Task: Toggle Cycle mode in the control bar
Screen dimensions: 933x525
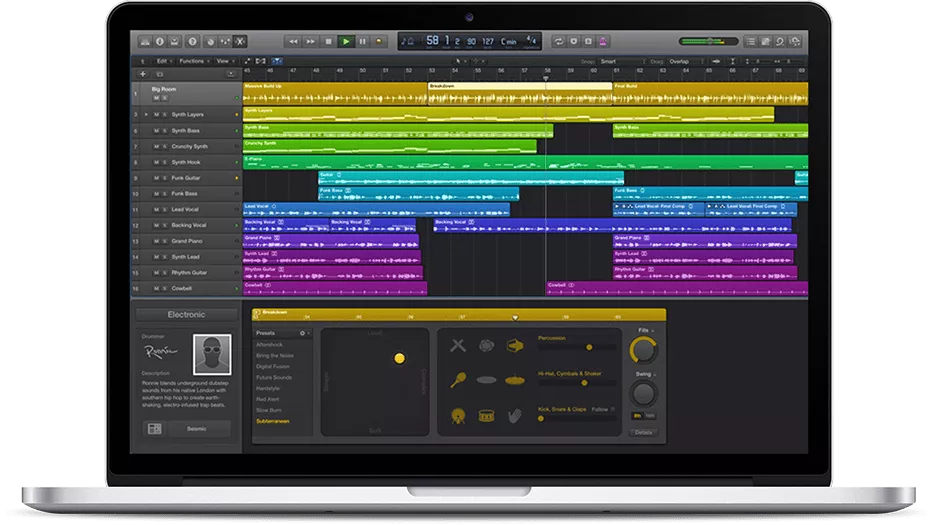Action: (x=559, y=42)
